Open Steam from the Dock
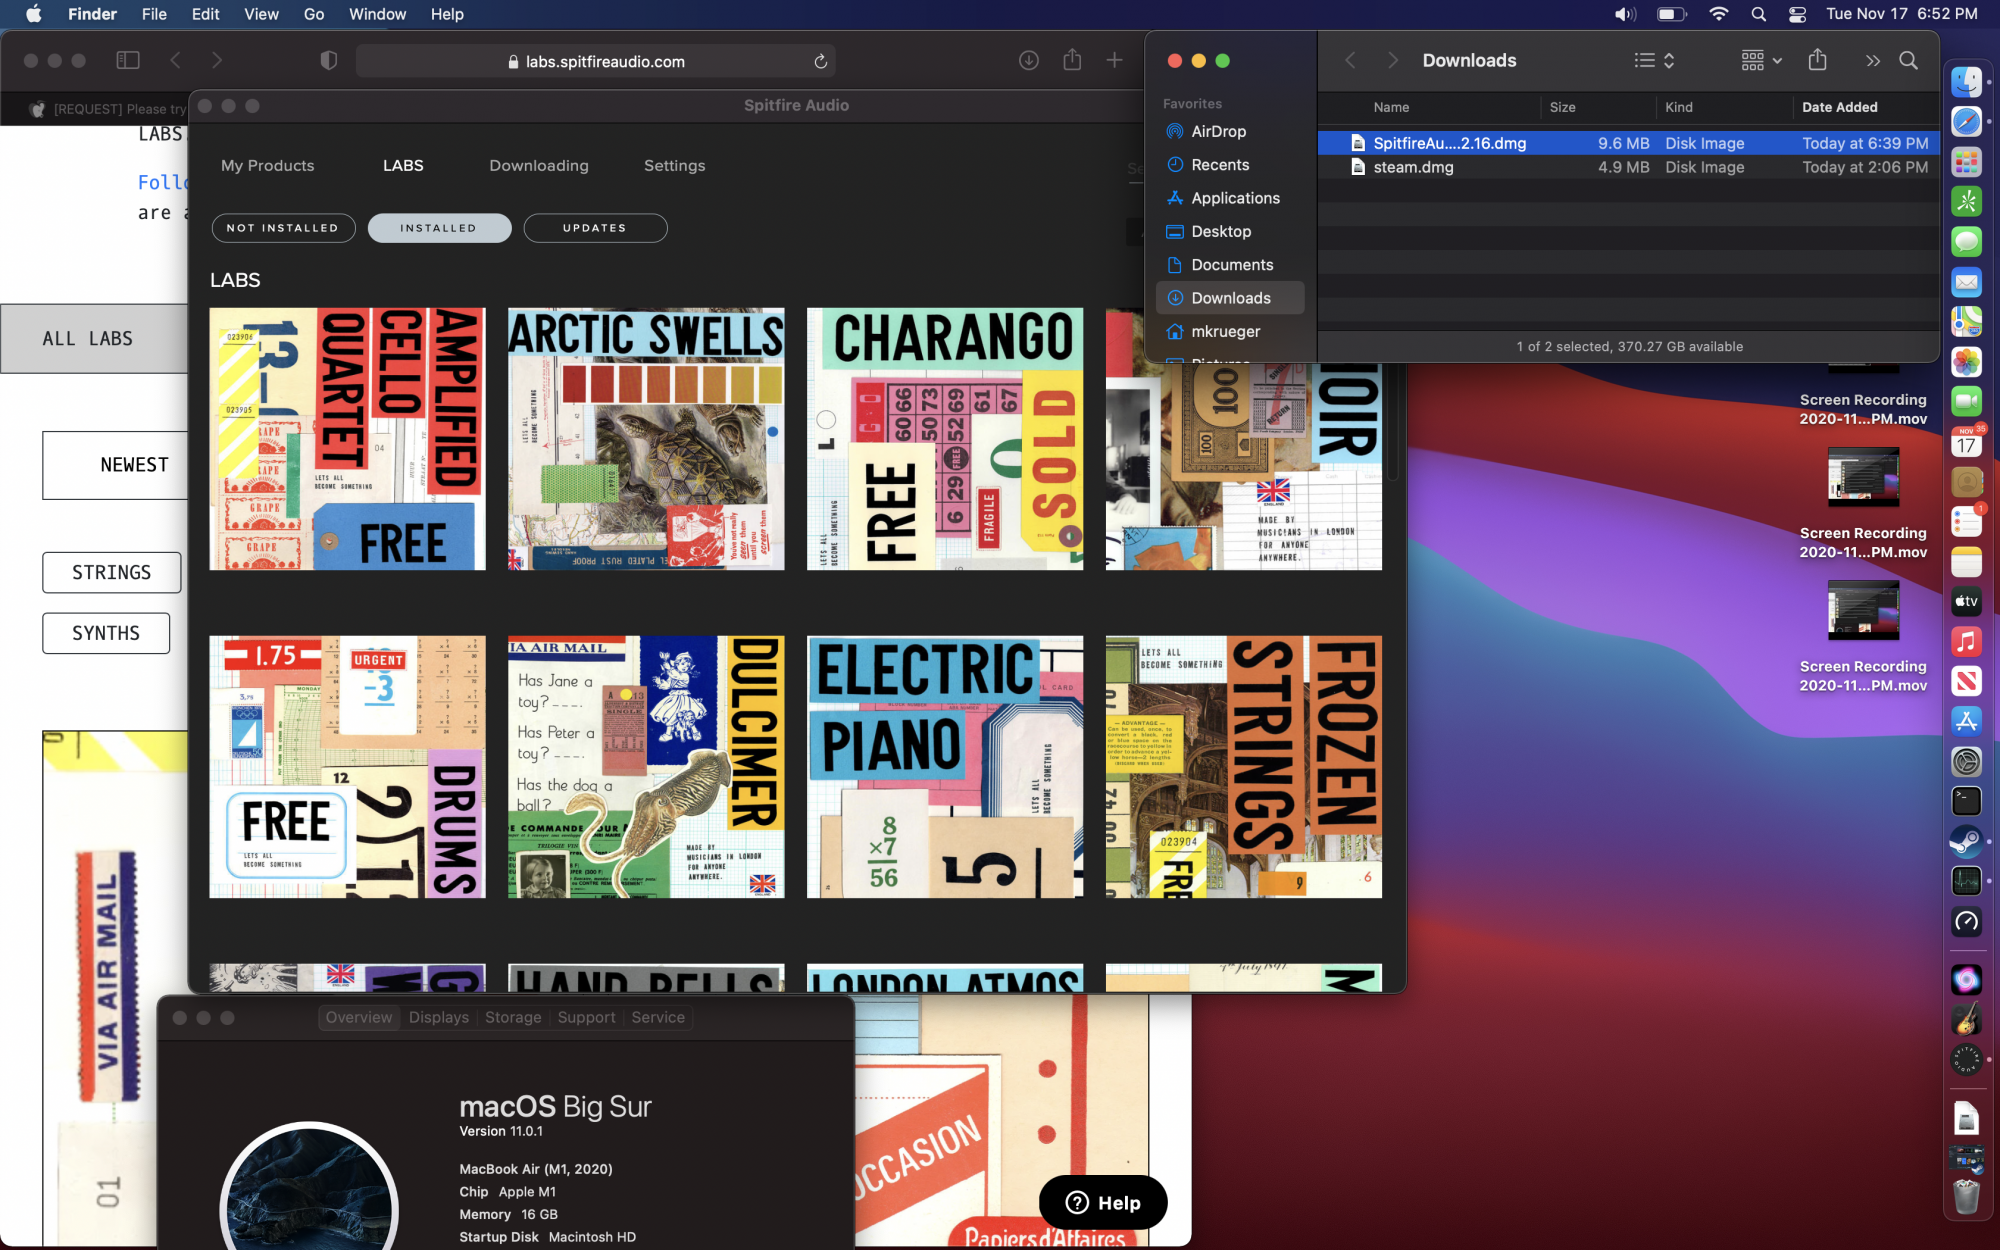 tap(1966, 841)
